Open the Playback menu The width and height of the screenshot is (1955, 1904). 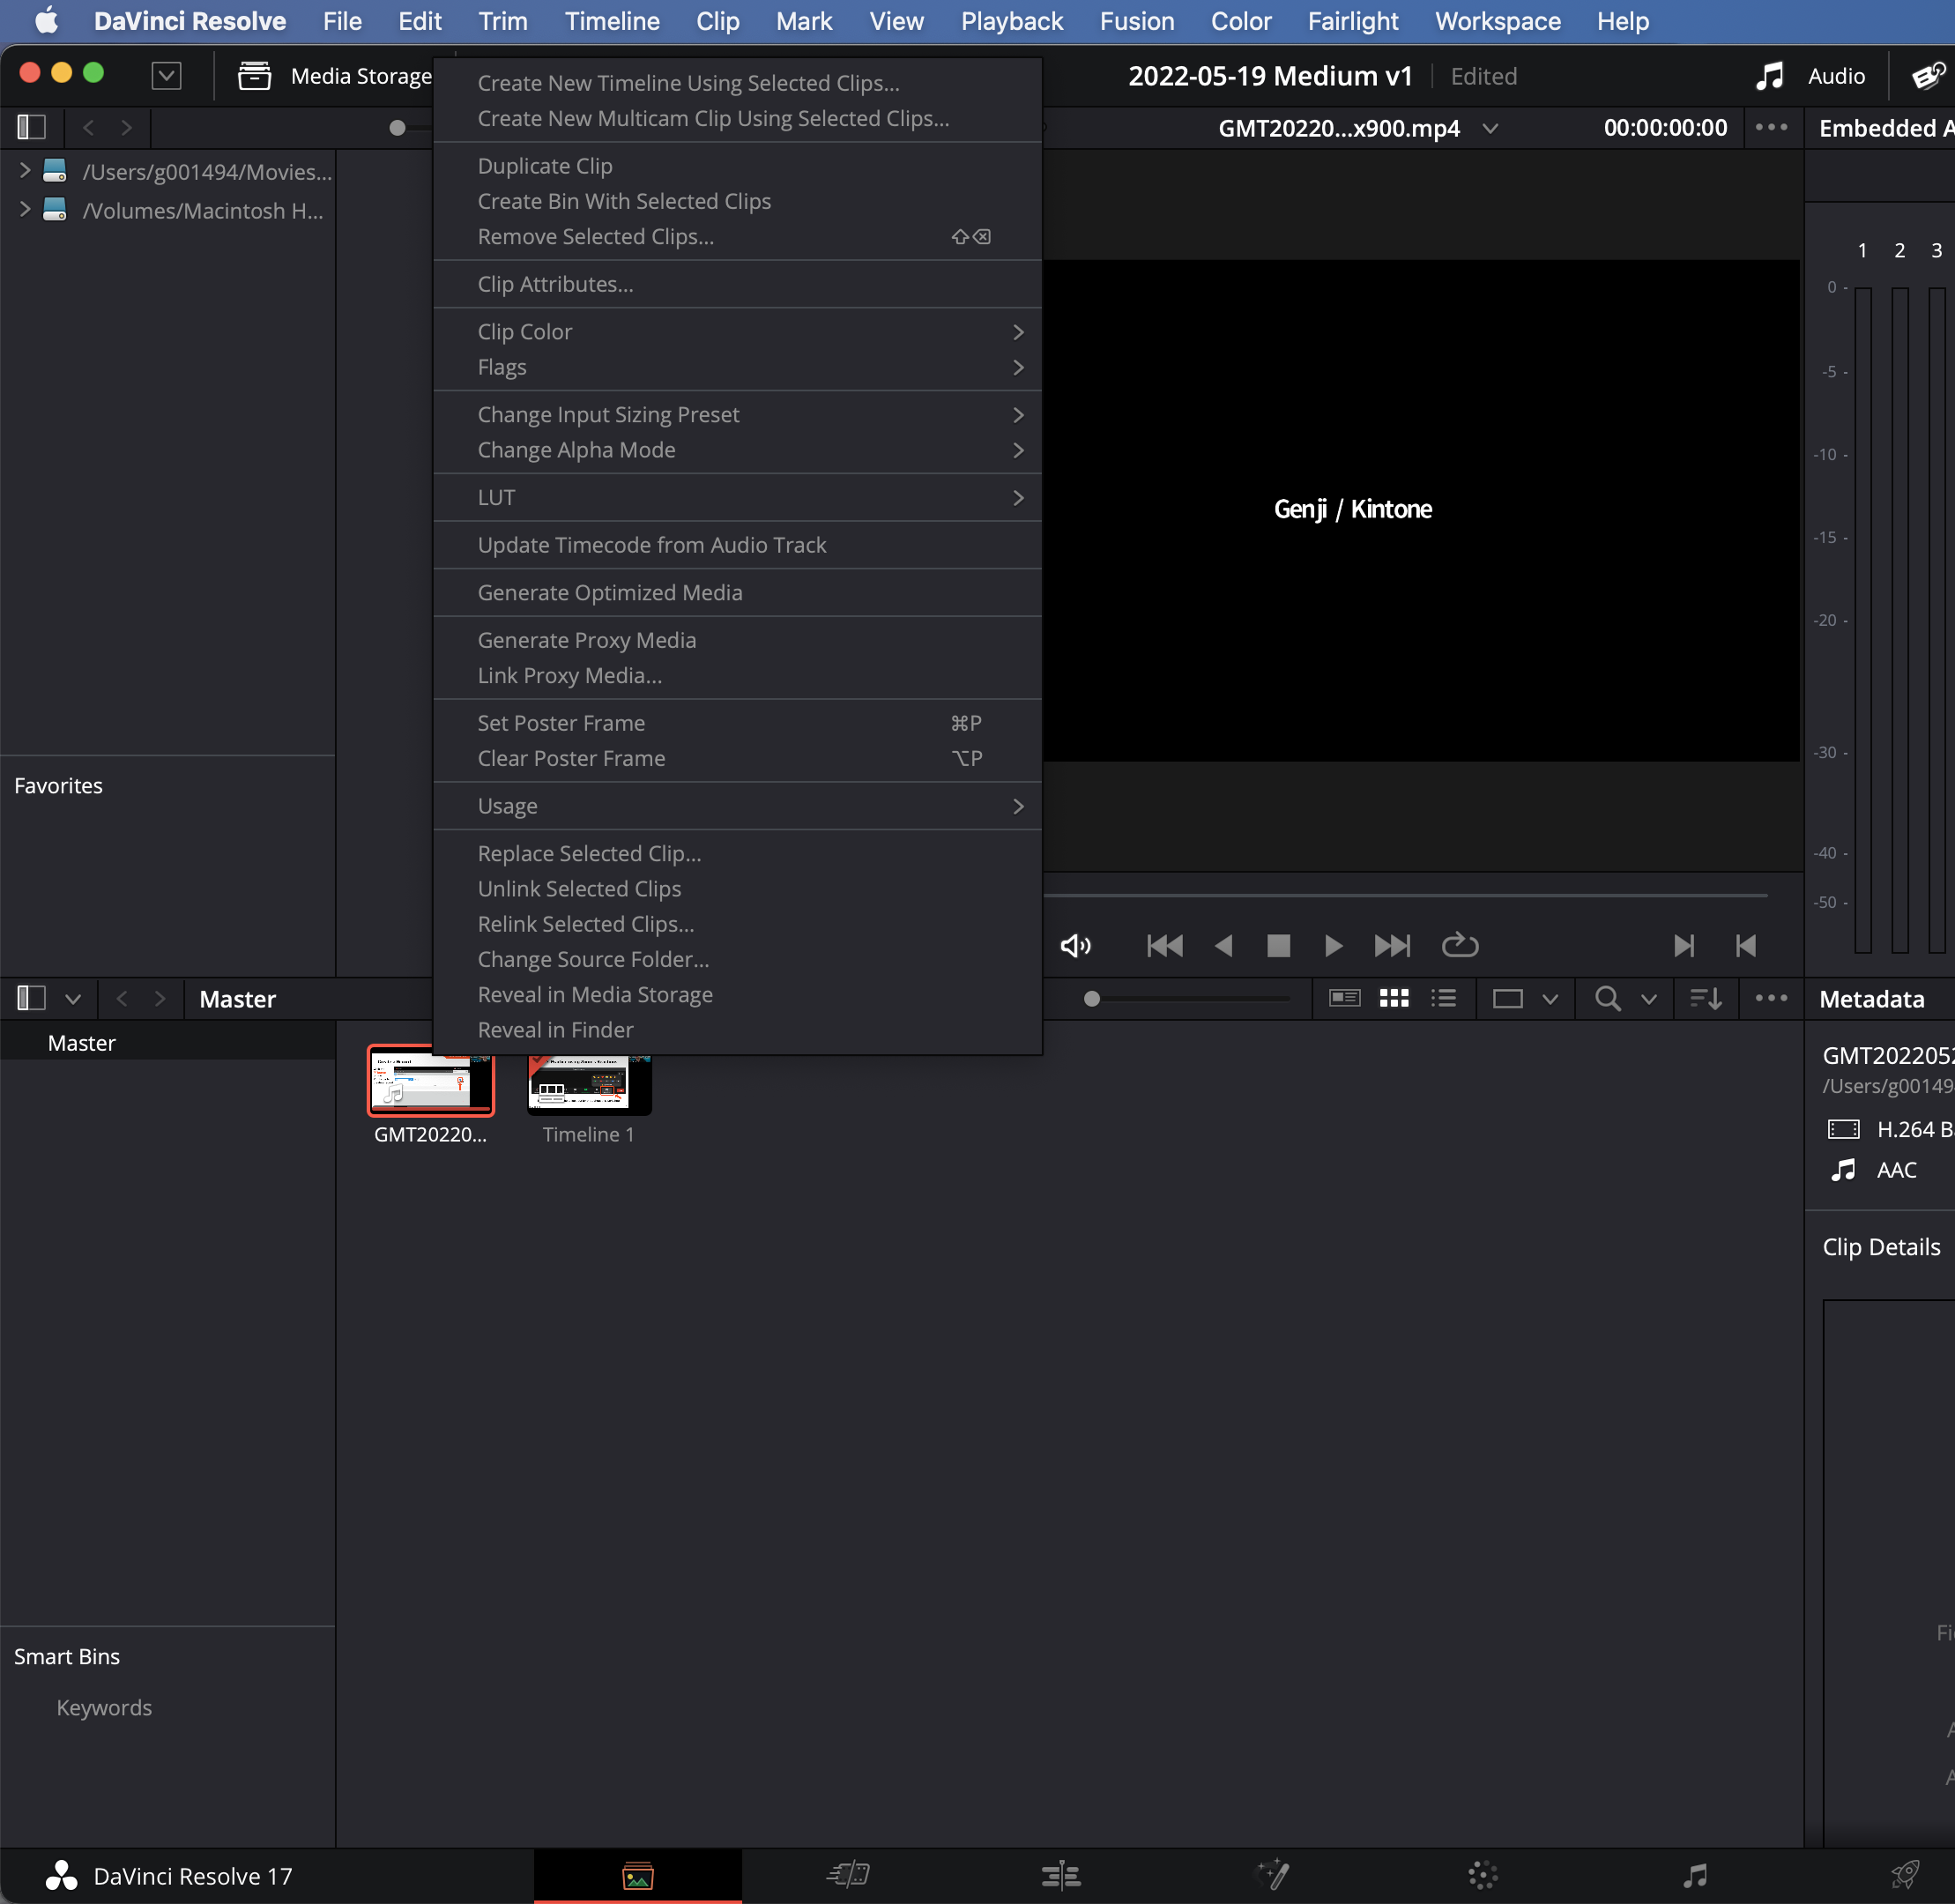[1011, 21]
